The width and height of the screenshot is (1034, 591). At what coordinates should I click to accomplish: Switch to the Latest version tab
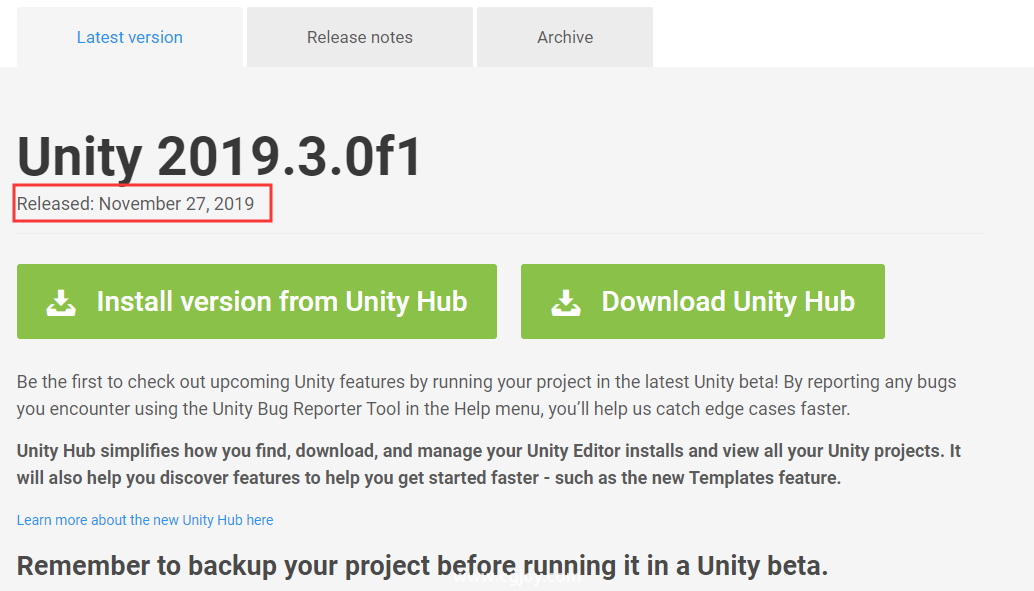click(130, 37)
